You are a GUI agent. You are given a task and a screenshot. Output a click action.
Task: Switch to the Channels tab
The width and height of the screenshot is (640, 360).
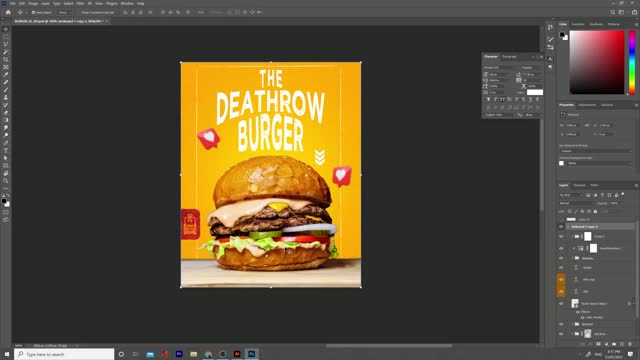(580, 185)
